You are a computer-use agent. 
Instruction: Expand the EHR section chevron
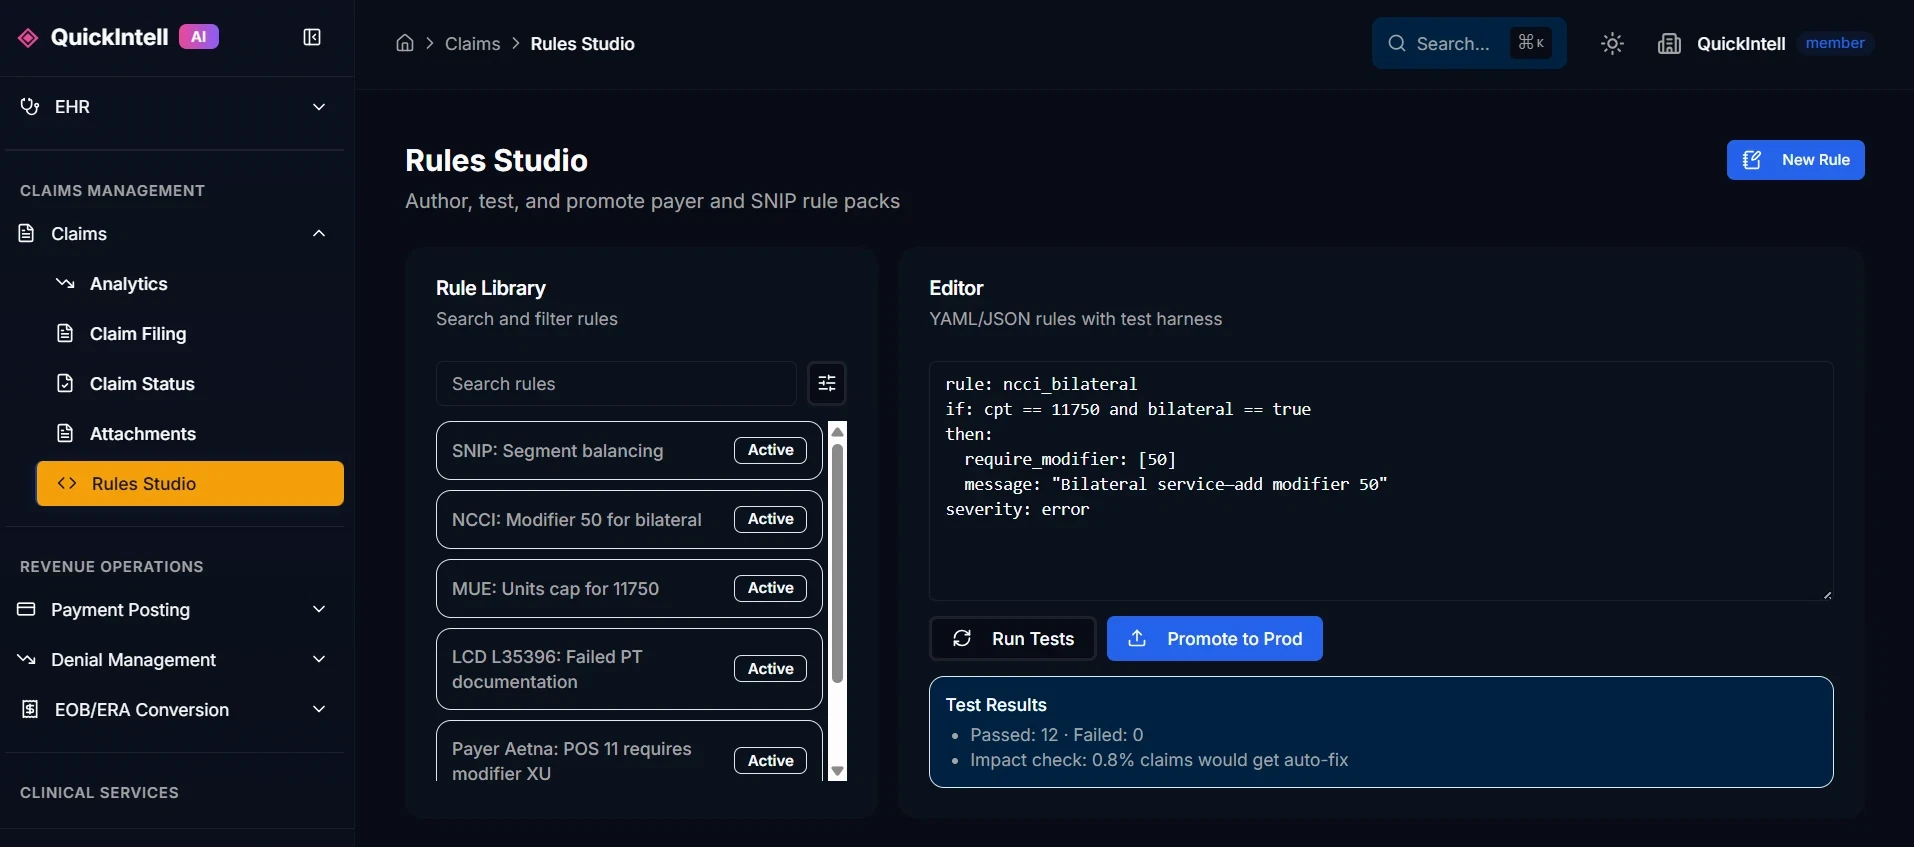[x=319, y=107]
